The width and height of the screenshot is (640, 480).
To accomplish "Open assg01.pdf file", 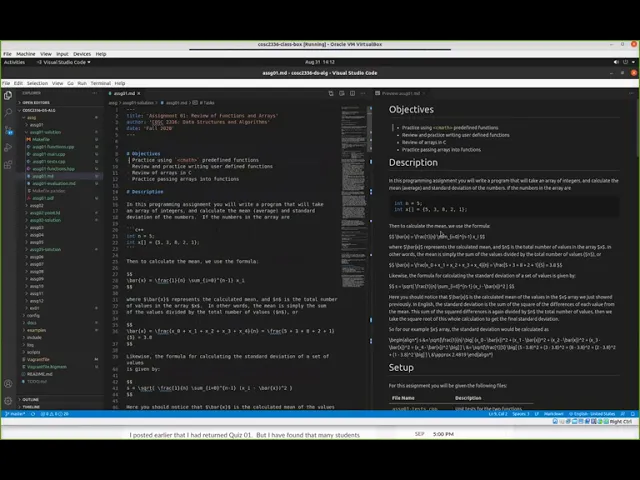I will [43, 198].
